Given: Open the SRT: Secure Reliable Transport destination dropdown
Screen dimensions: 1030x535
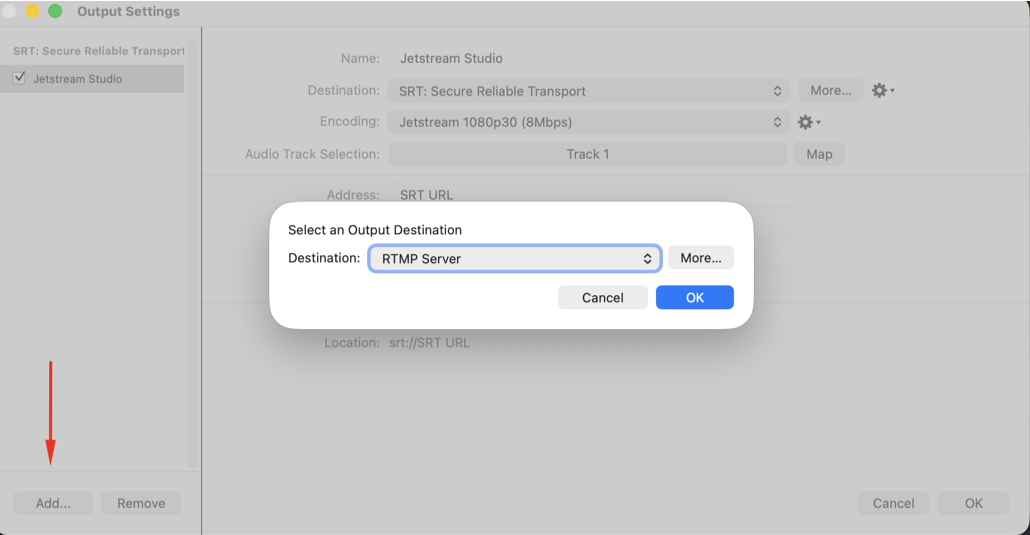Looking at the screenshot, I should 588,91.
